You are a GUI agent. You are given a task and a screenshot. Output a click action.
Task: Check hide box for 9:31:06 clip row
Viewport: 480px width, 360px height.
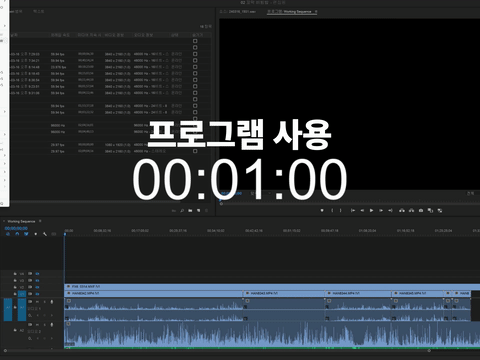pos(195,93)
